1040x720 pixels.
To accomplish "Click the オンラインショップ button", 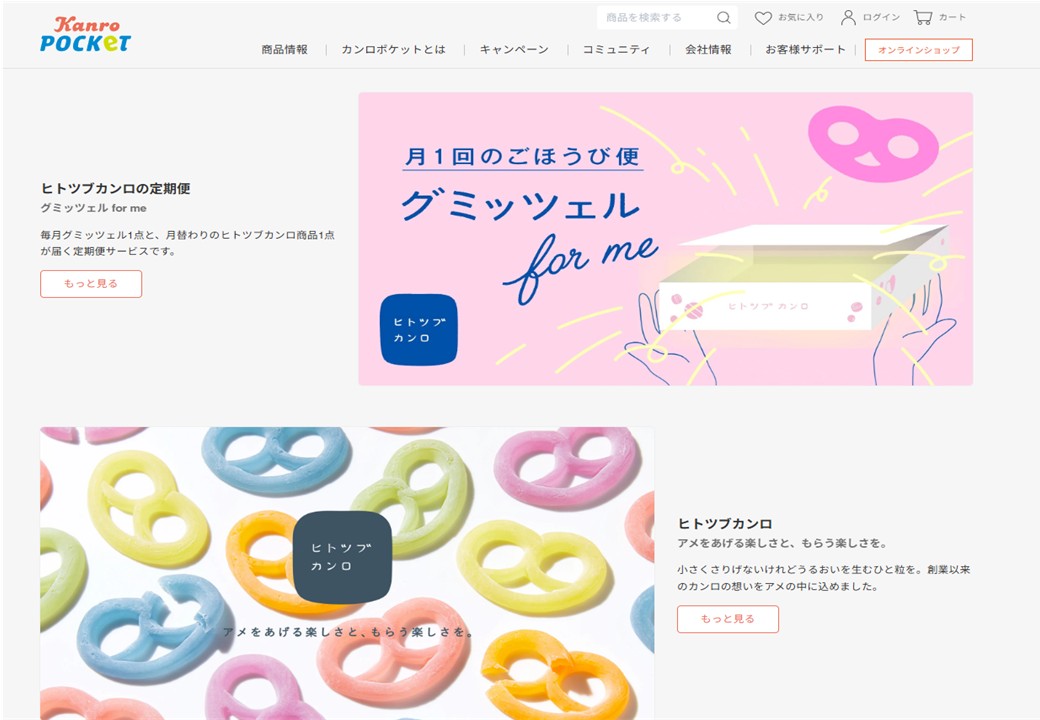I will point(919,50).
